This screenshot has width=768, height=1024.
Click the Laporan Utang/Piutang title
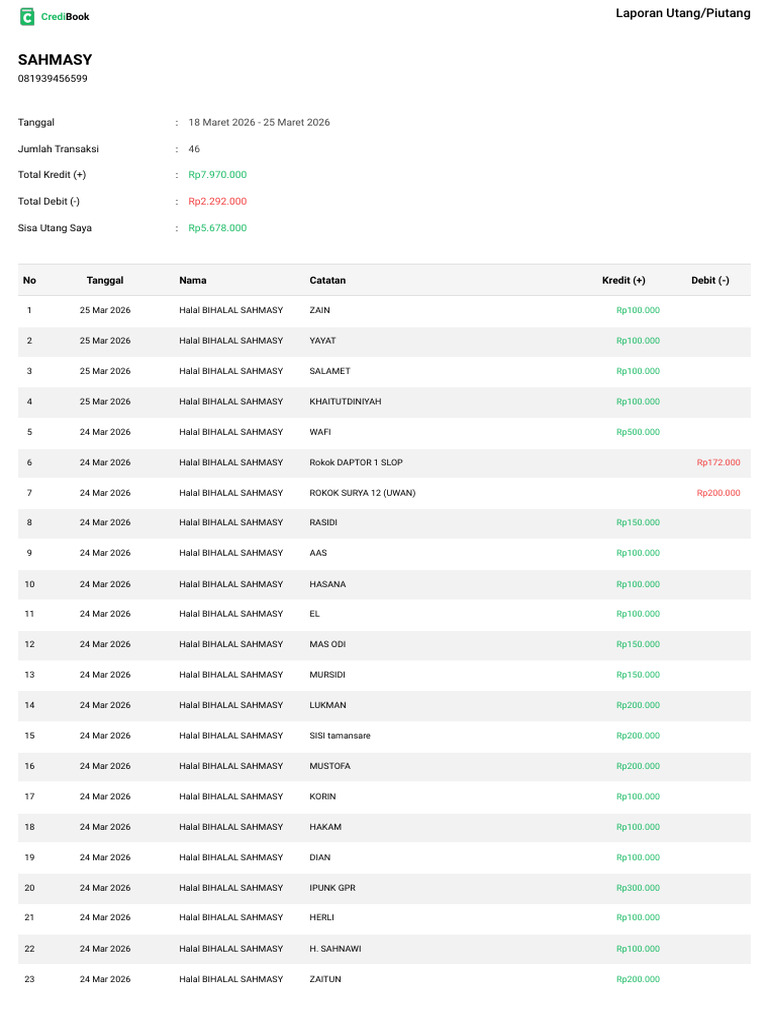682,13
